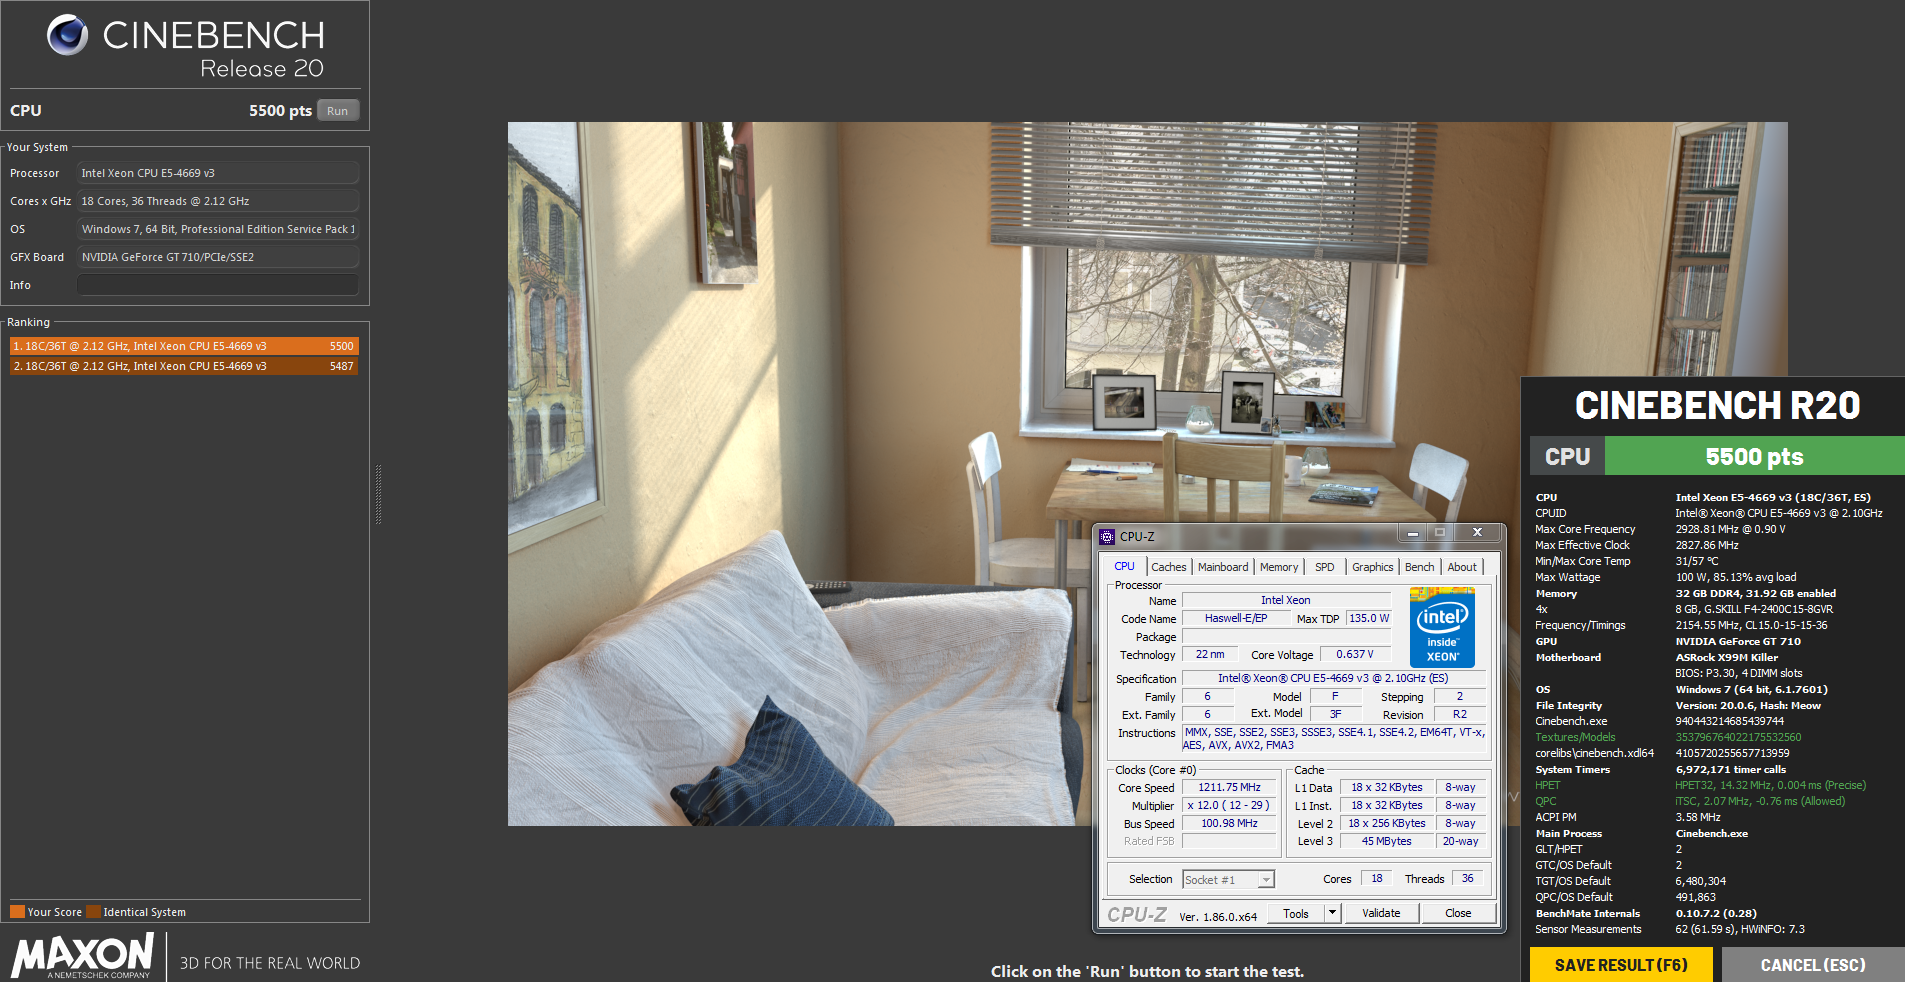
Task: Click the Cinebench sphere logo icon
Action: click(x=67, y=35)
